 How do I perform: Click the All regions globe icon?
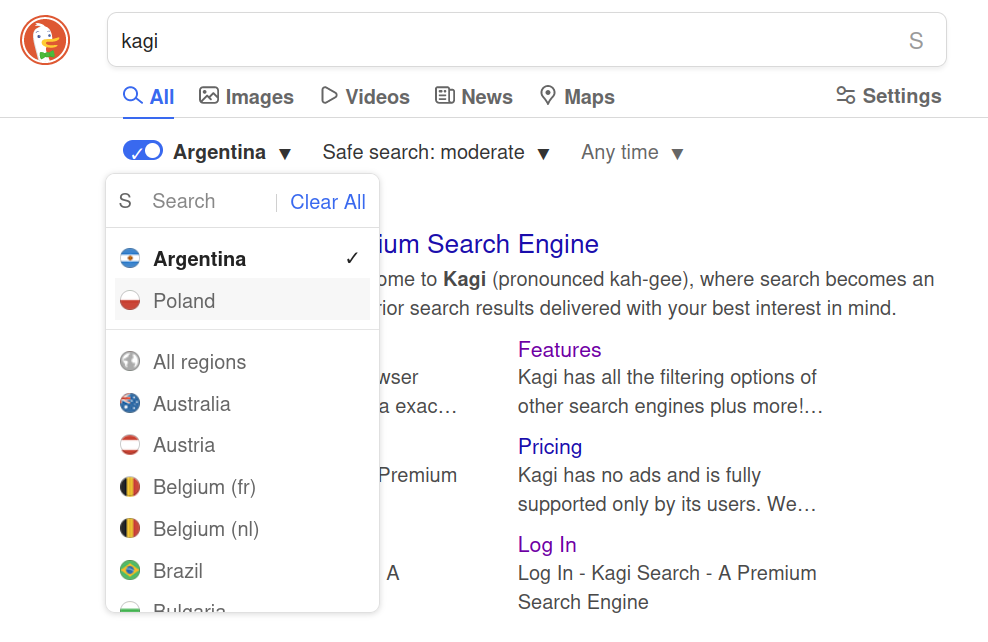(130, 362)
